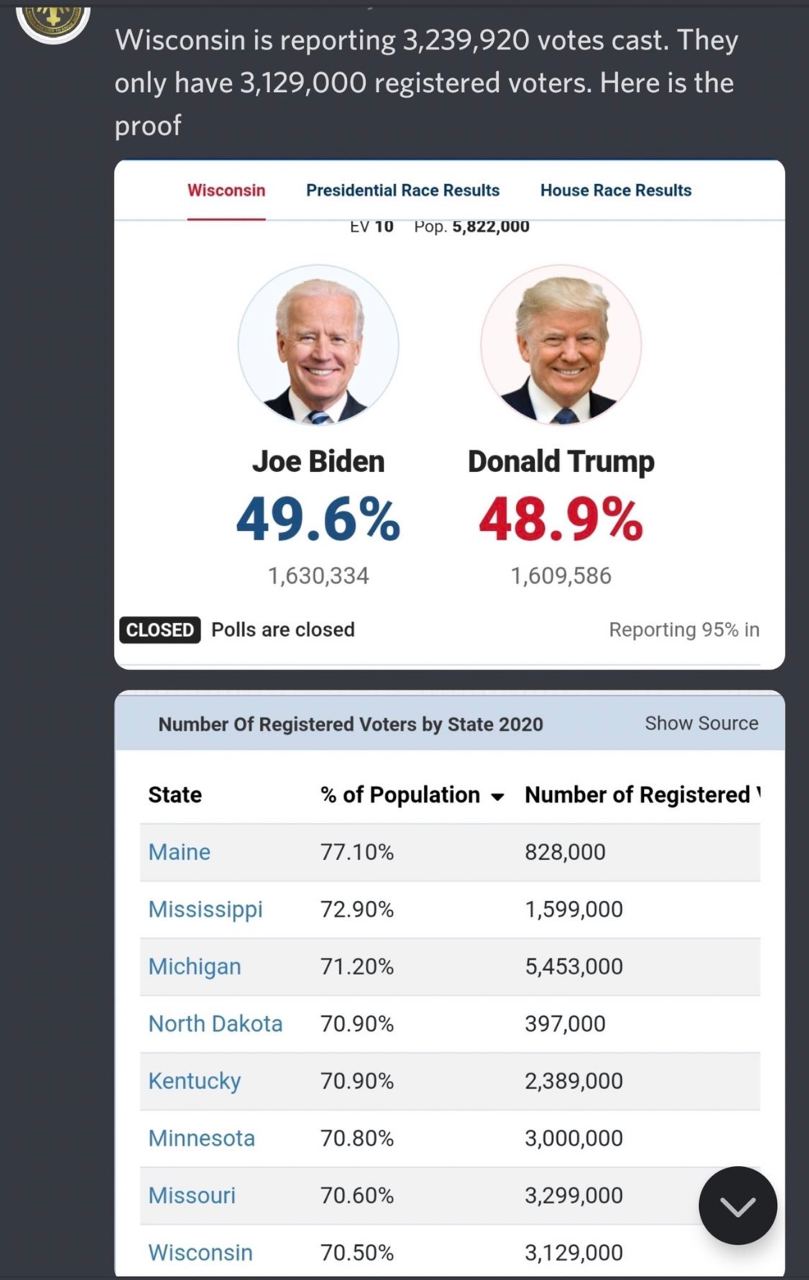The height and width of the screenshot is (1280, 809).
Task: Open the Wisconsin link in the table
Action: (x=200, y=1252)
